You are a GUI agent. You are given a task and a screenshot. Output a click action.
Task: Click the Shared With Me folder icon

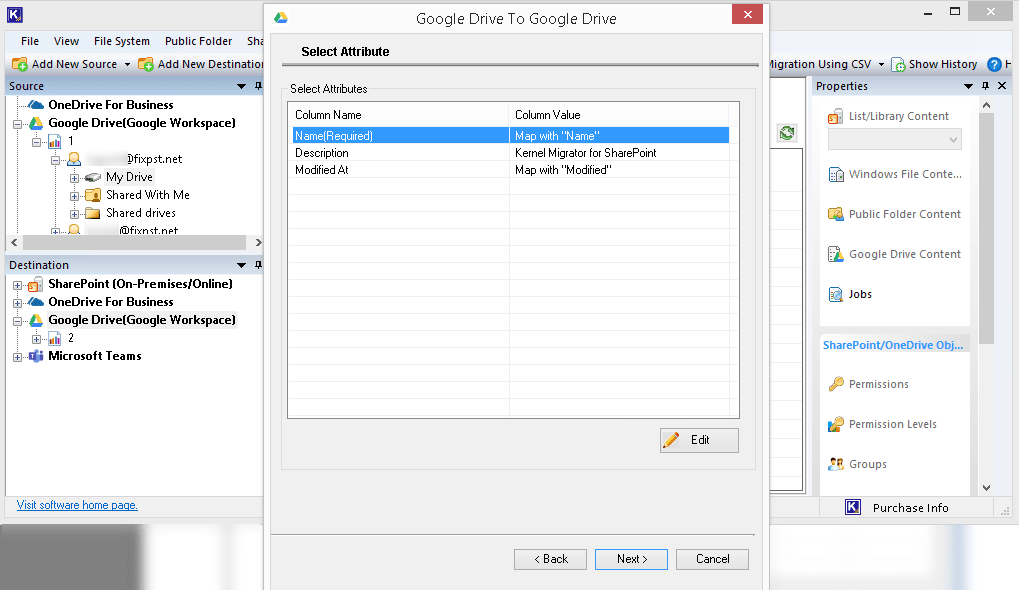[x=93, y=195]
